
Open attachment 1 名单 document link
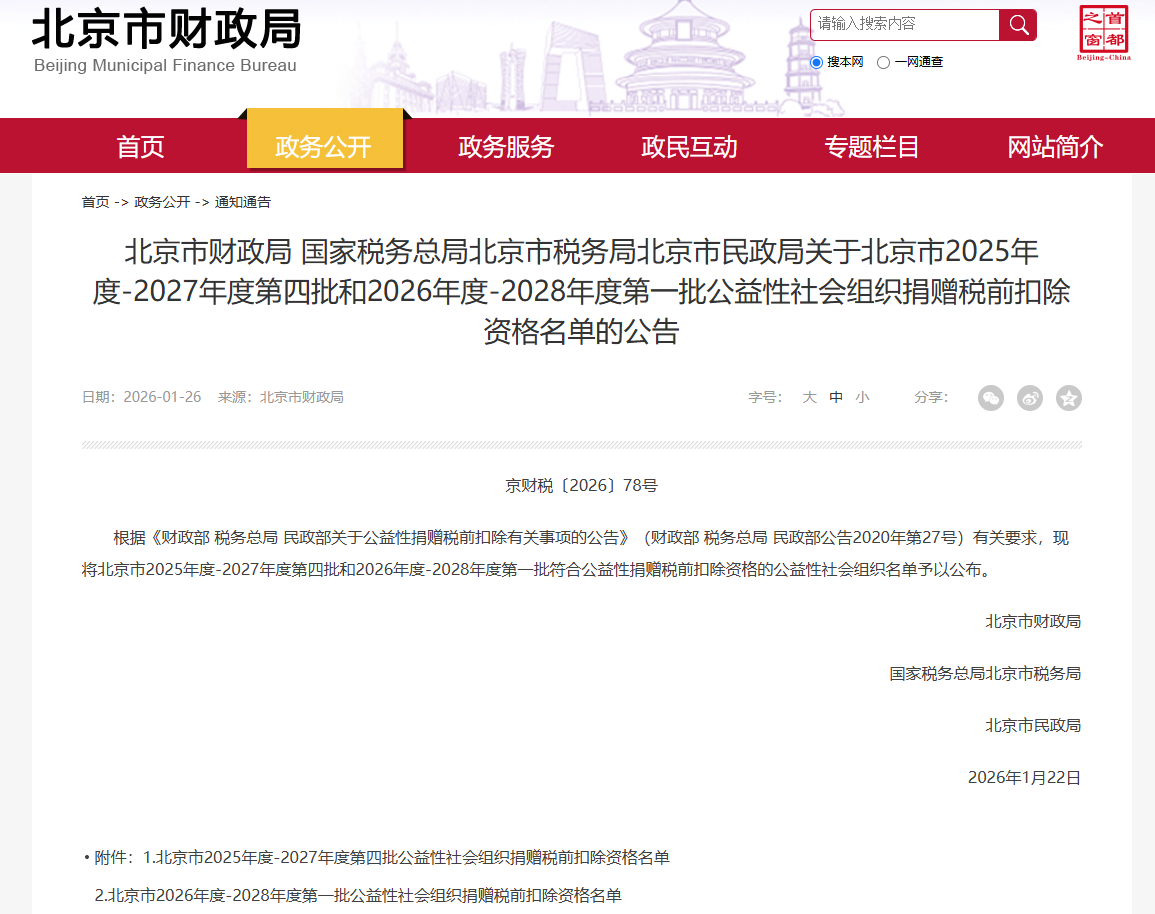coord(400,857)
